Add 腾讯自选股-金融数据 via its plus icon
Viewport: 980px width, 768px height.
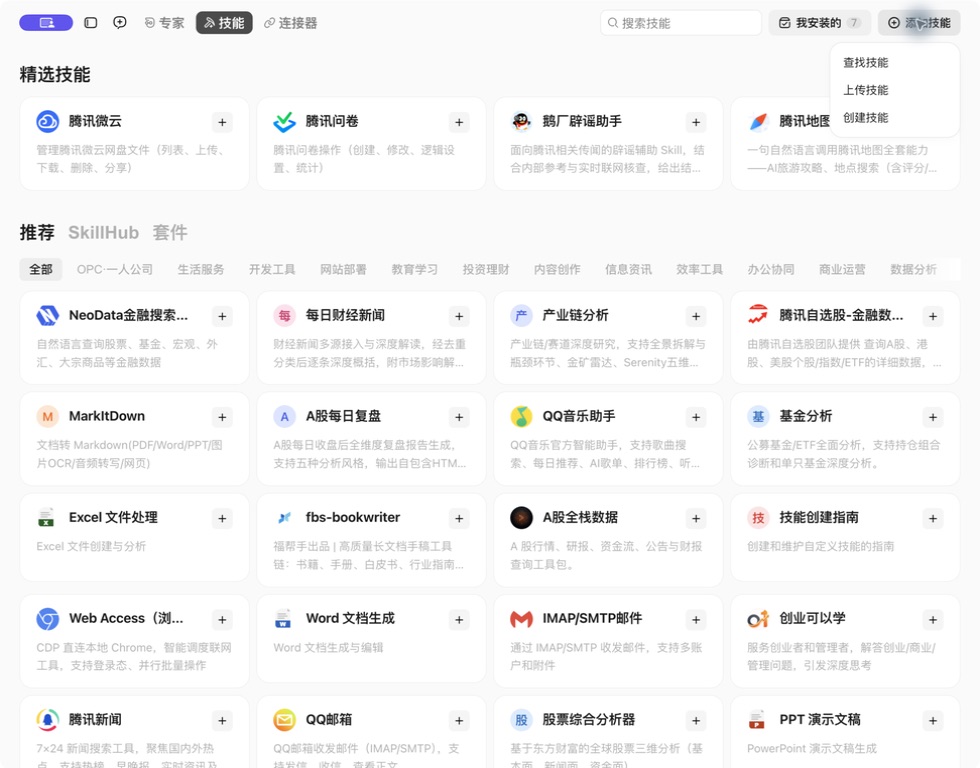[932, 316]
